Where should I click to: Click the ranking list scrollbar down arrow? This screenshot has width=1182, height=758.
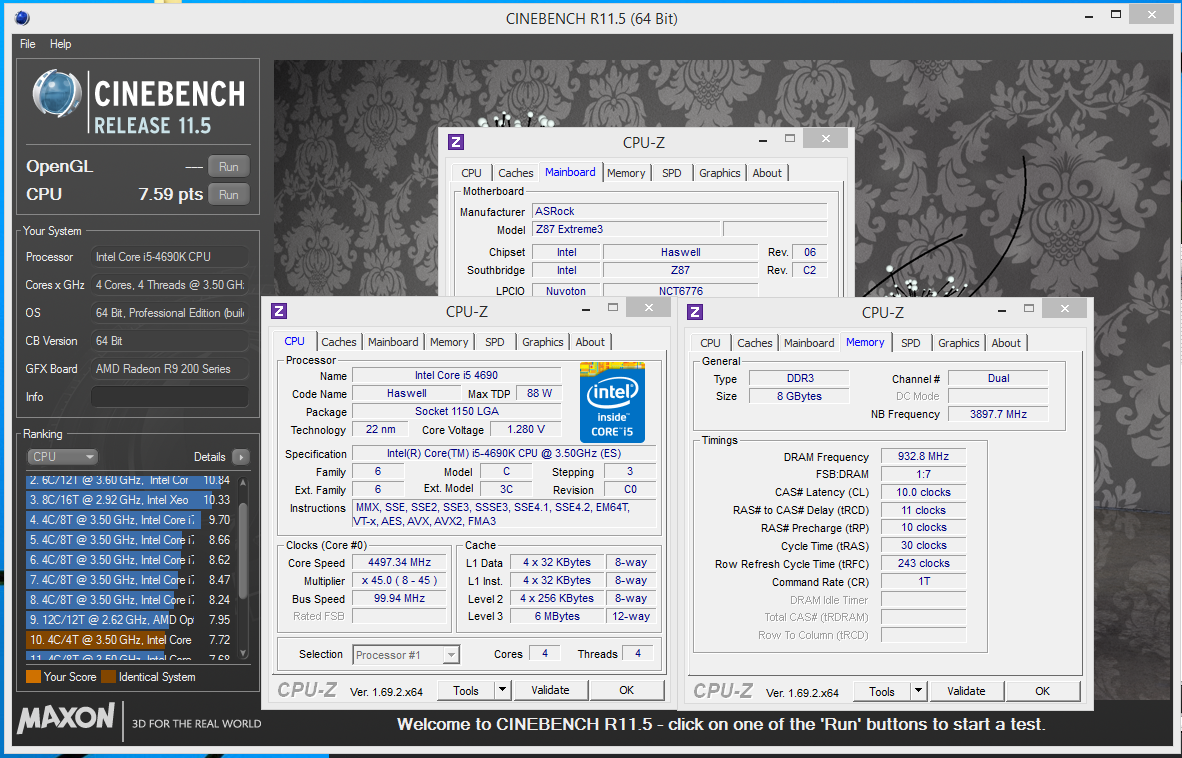pyautogui.click(x=243, y=653)
